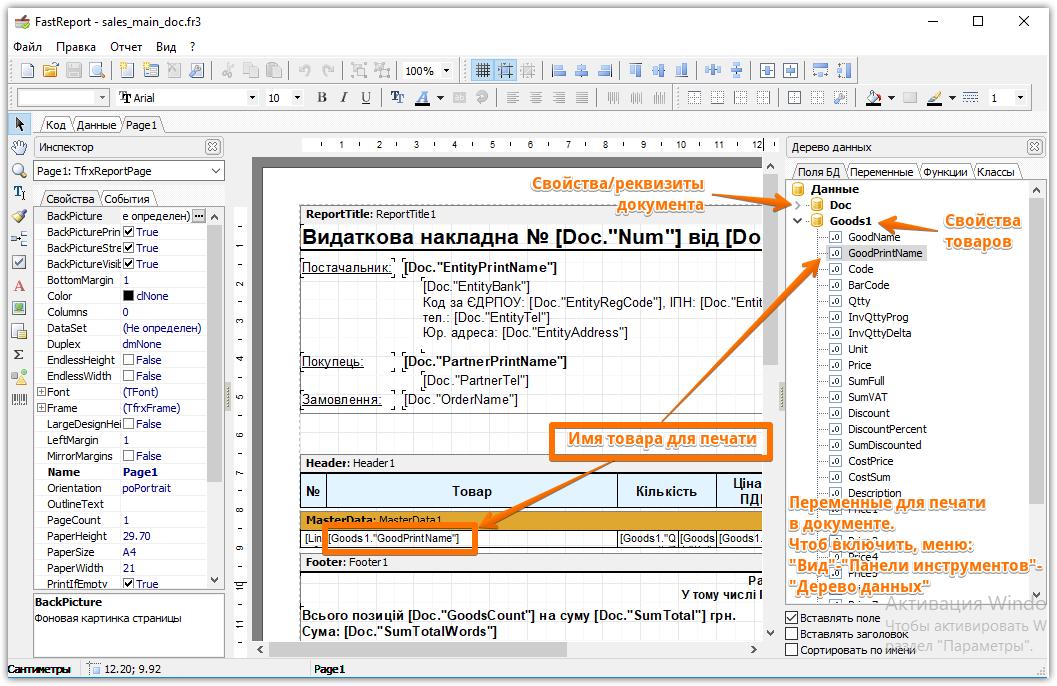
Task: Toggle BackPicturePrintable checkbox
Action: pos(129,232)
